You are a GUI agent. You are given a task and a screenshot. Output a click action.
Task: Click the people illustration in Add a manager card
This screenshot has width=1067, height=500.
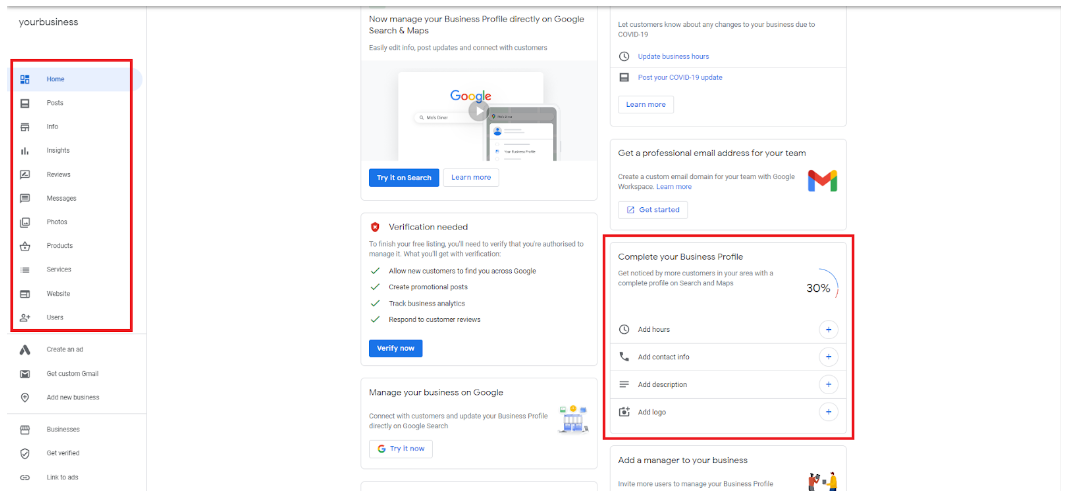[823, 481]
